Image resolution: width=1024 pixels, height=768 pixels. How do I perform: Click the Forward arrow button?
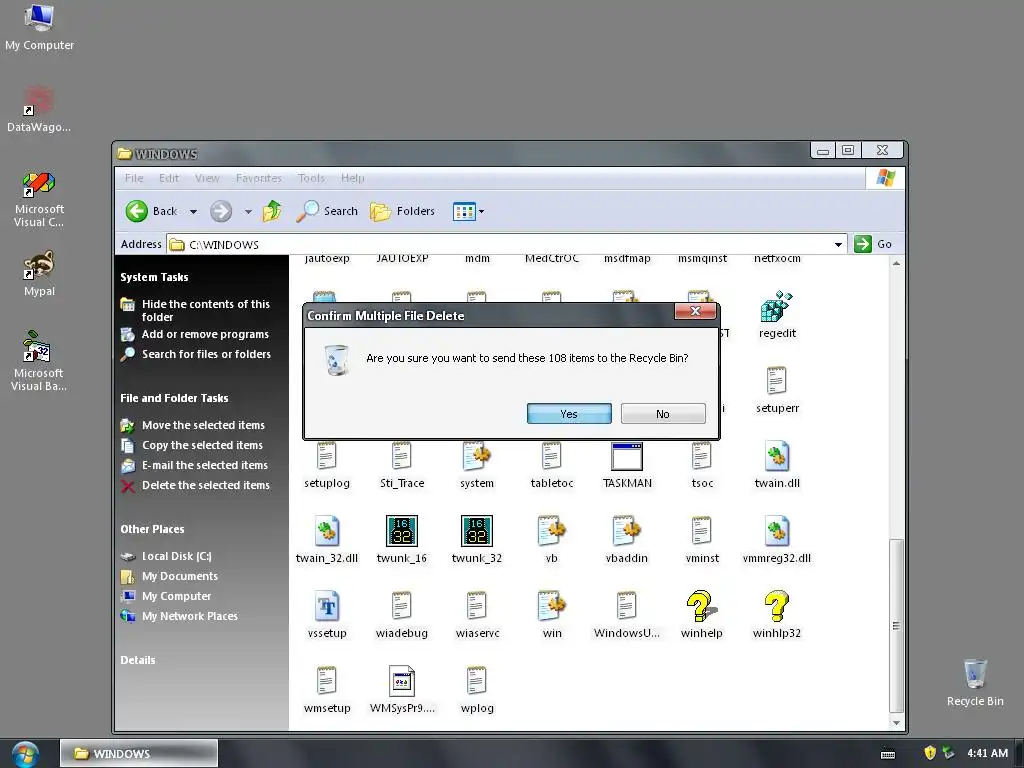(x=221, y=211)
